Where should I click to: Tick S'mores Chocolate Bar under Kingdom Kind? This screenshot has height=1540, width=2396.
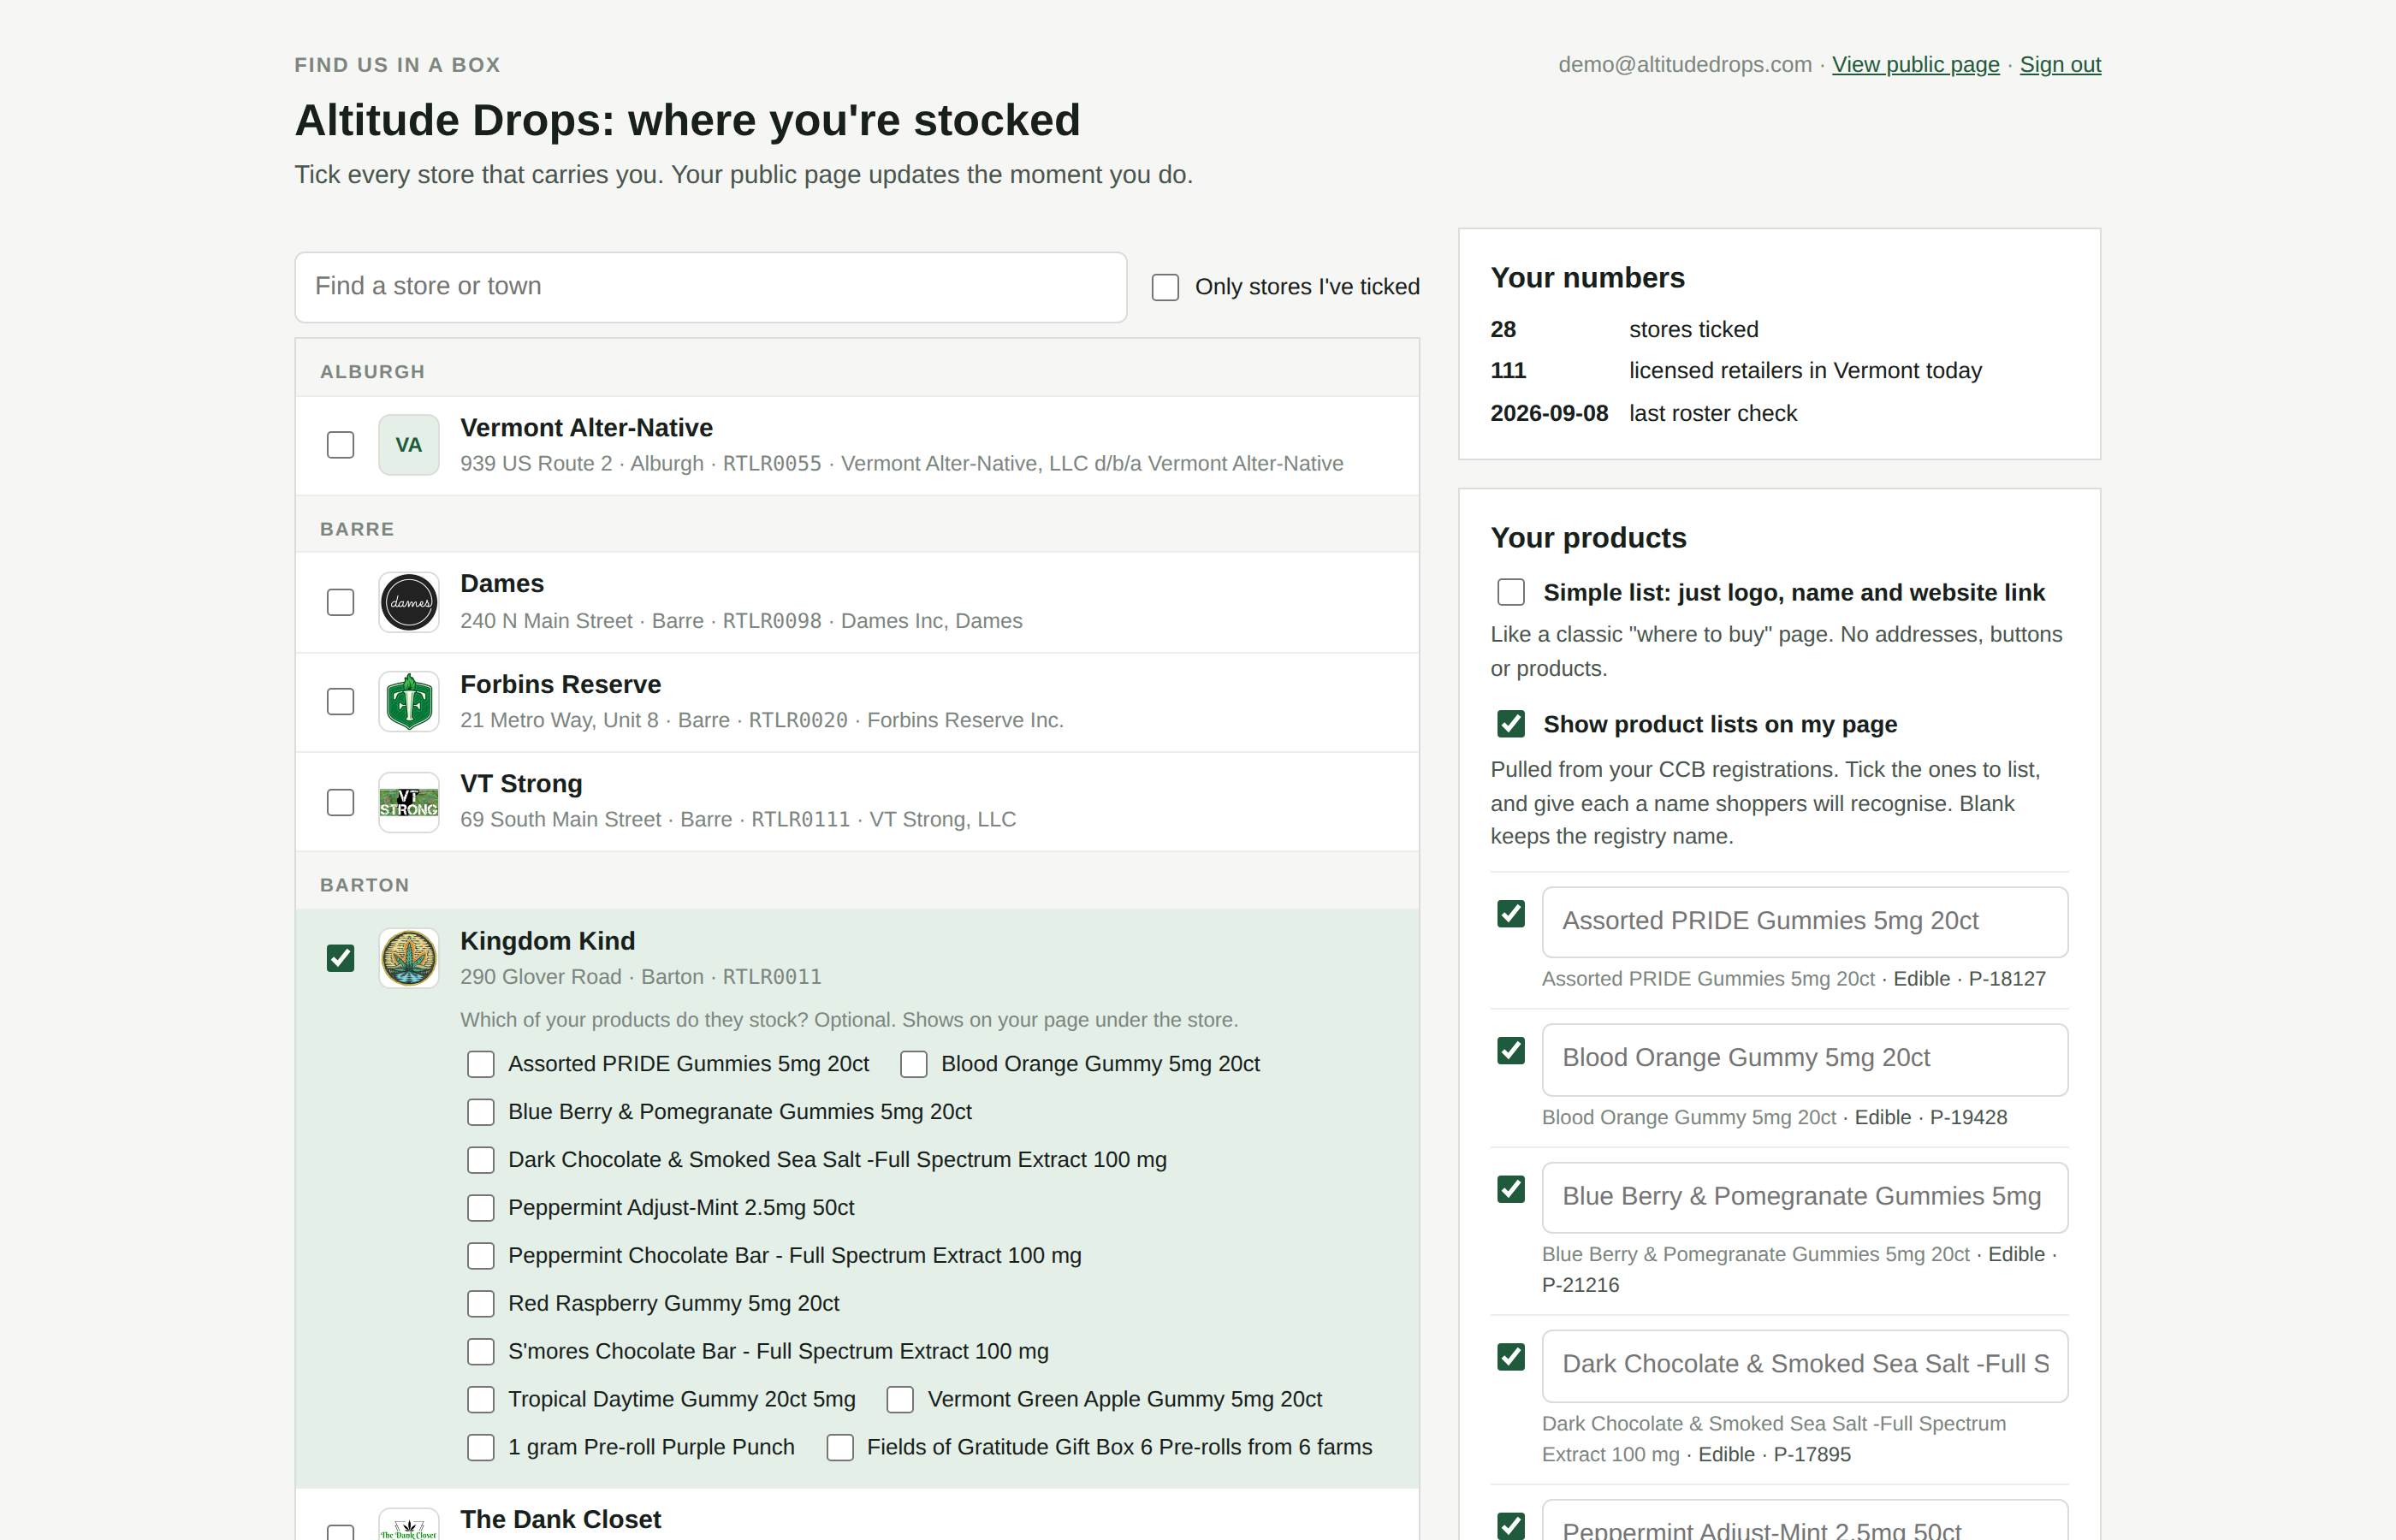tap(481, 1352)
